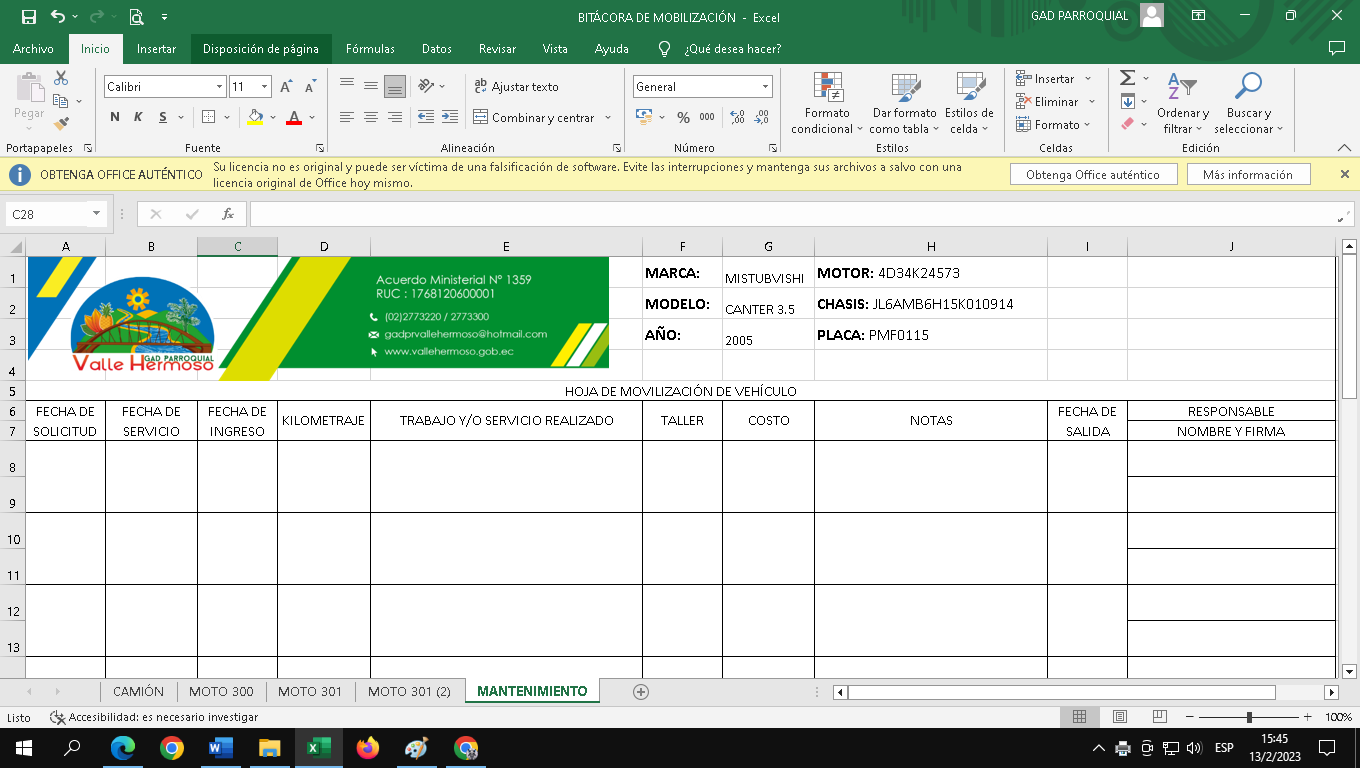Click Insert Function fx icon
Viewport: 1360px width, 768px height.
228,214
